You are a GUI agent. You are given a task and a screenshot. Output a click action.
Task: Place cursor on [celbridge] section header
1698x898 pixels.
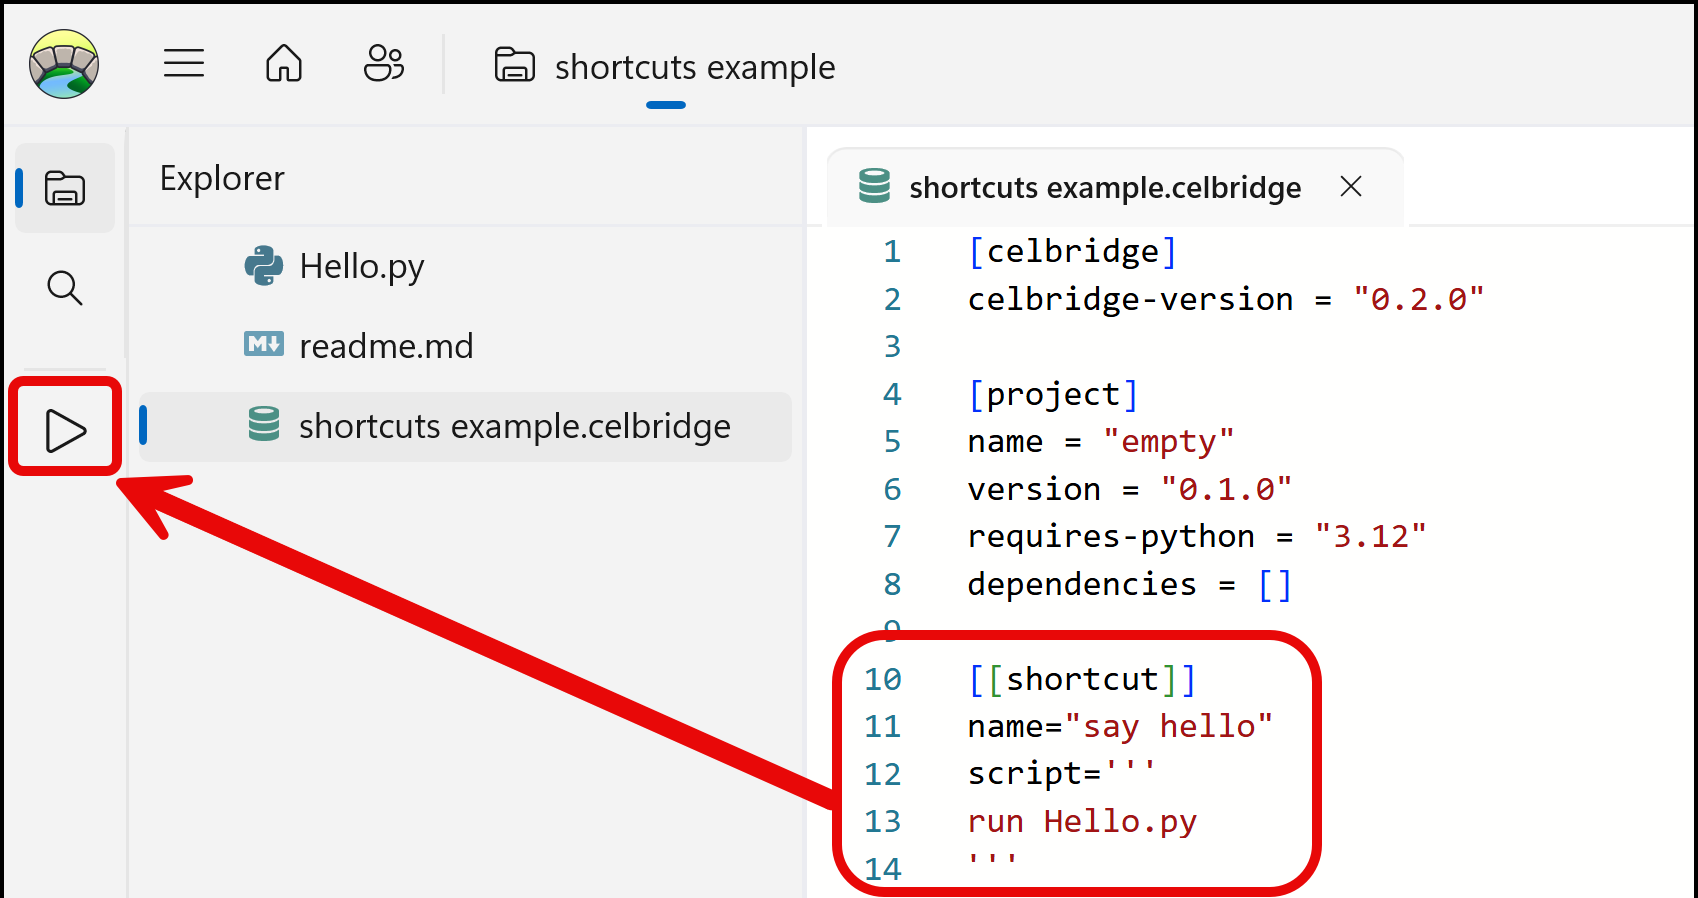coord(1072,251)
